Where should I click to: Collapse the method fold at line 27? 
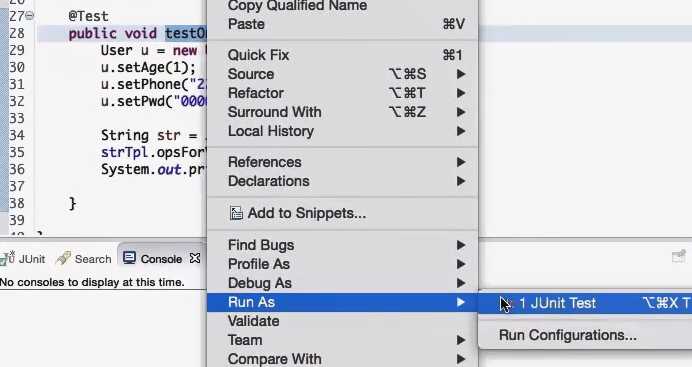[29, 16]
